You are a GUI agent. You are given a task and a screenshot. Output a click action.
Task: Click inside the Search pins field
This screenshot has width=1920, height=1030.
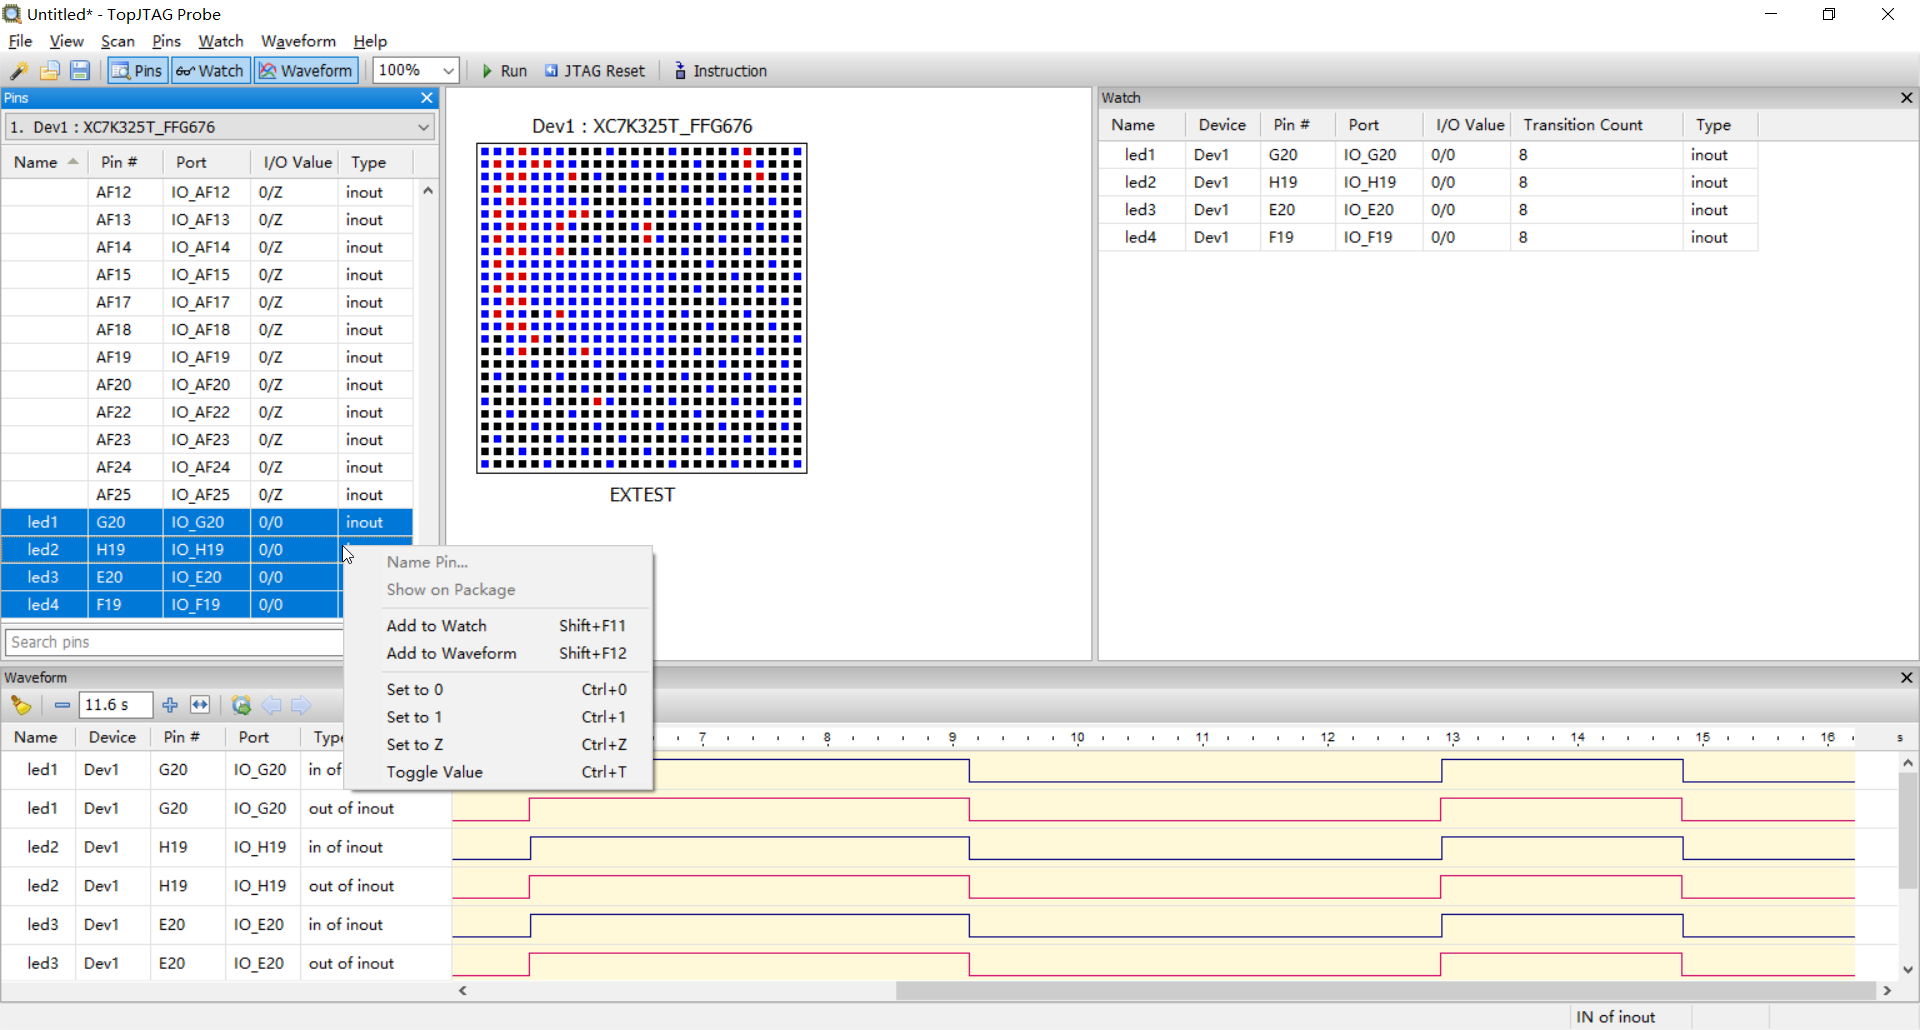tap(174, 642)
